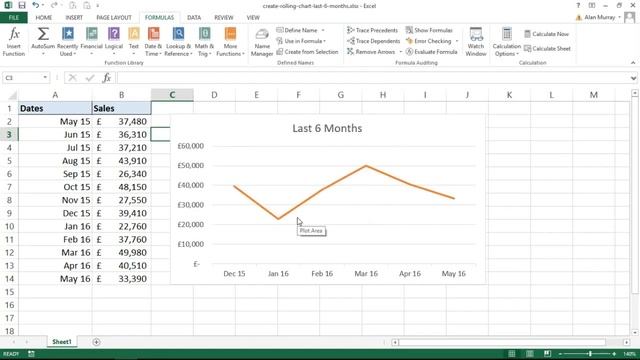Open Date & Time functions
The width and height of the screenshot is (640, 360).
click(153, 42)
